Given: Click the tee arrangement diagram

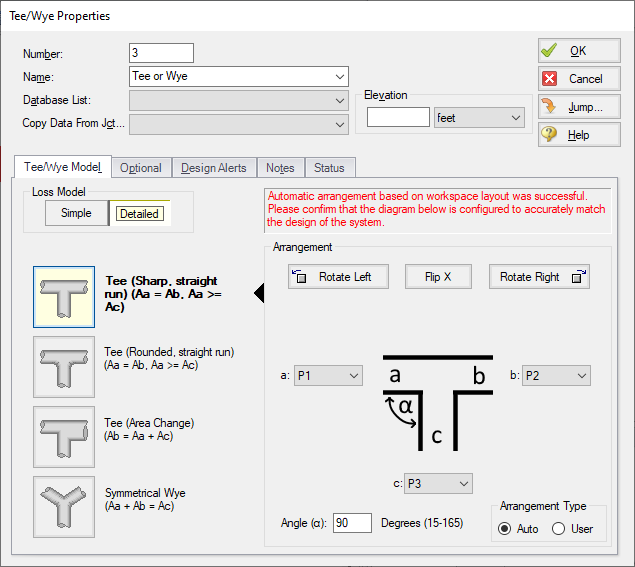Looking at the screenshot, I should pos(438,403).
